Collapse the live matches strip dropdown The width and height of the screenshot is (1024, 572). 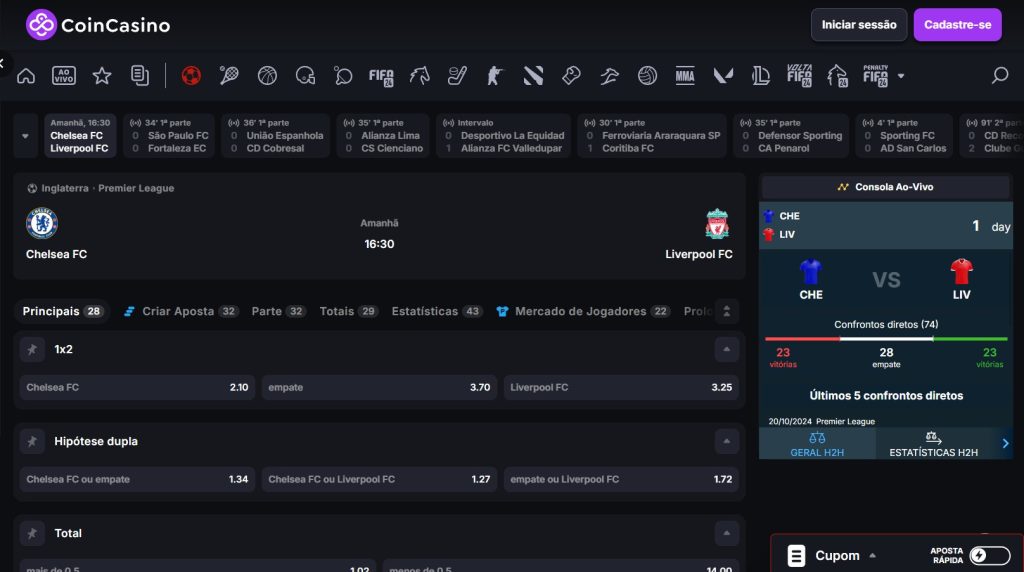pos(25,136)
